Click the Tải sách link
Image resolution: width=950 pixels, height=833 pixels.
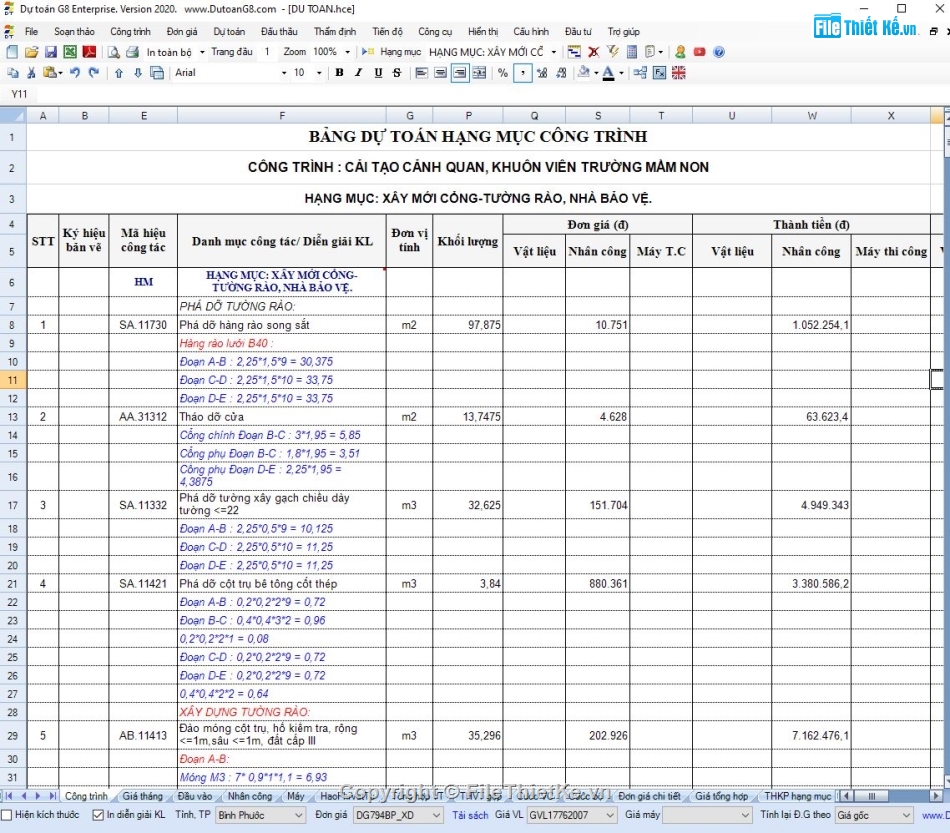[470, 815]
